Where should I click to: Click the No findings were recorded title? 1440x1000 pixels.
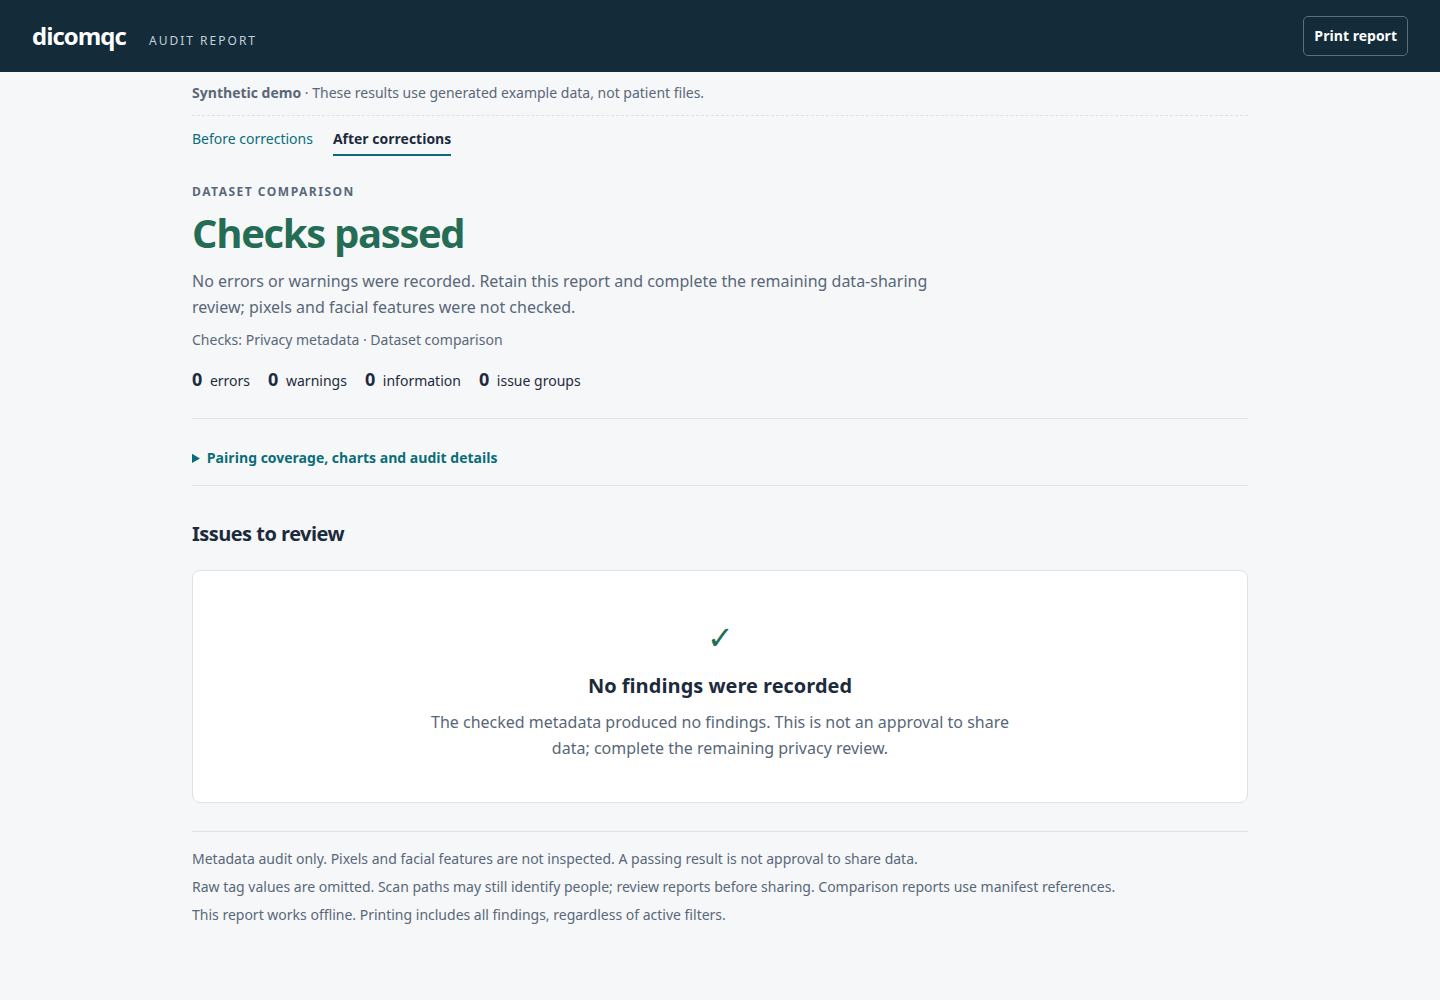coord(720,686)
